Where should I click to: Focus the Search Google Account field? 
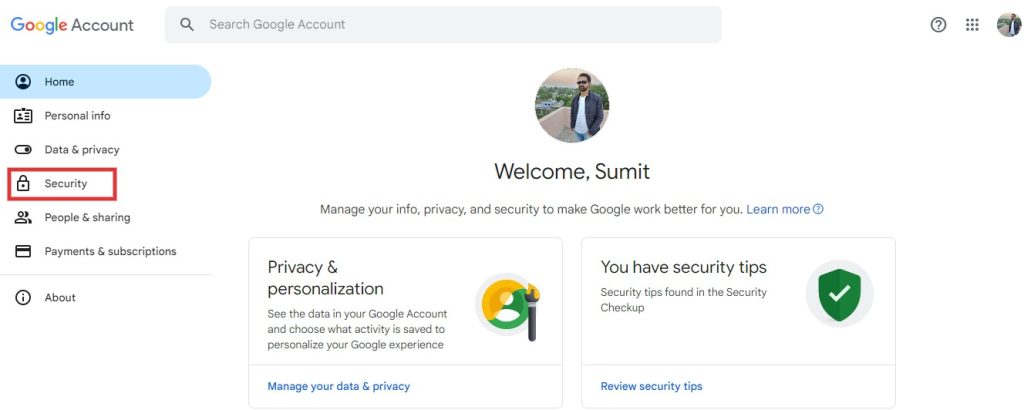pos(443,25)
